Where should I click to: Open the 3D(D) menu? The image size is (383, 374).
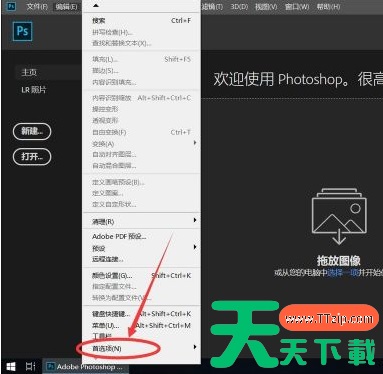coord(239,6)
